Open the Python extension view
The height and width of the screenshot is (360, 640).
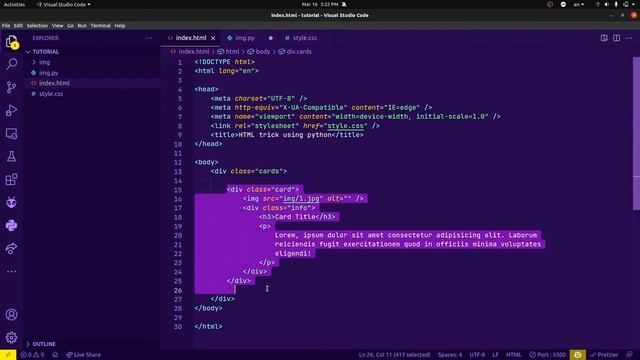click(x=11, y=225)
